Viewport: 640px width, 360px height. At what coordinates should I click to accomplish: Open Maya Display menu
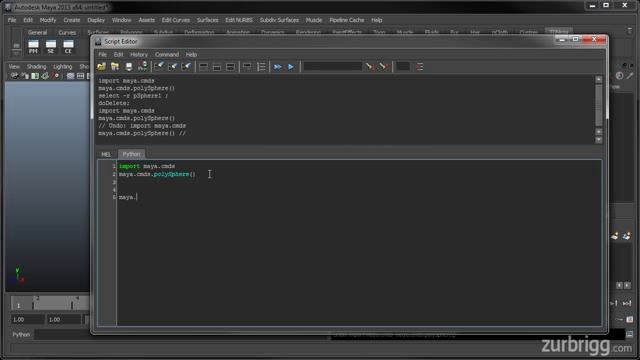(96, 20)
